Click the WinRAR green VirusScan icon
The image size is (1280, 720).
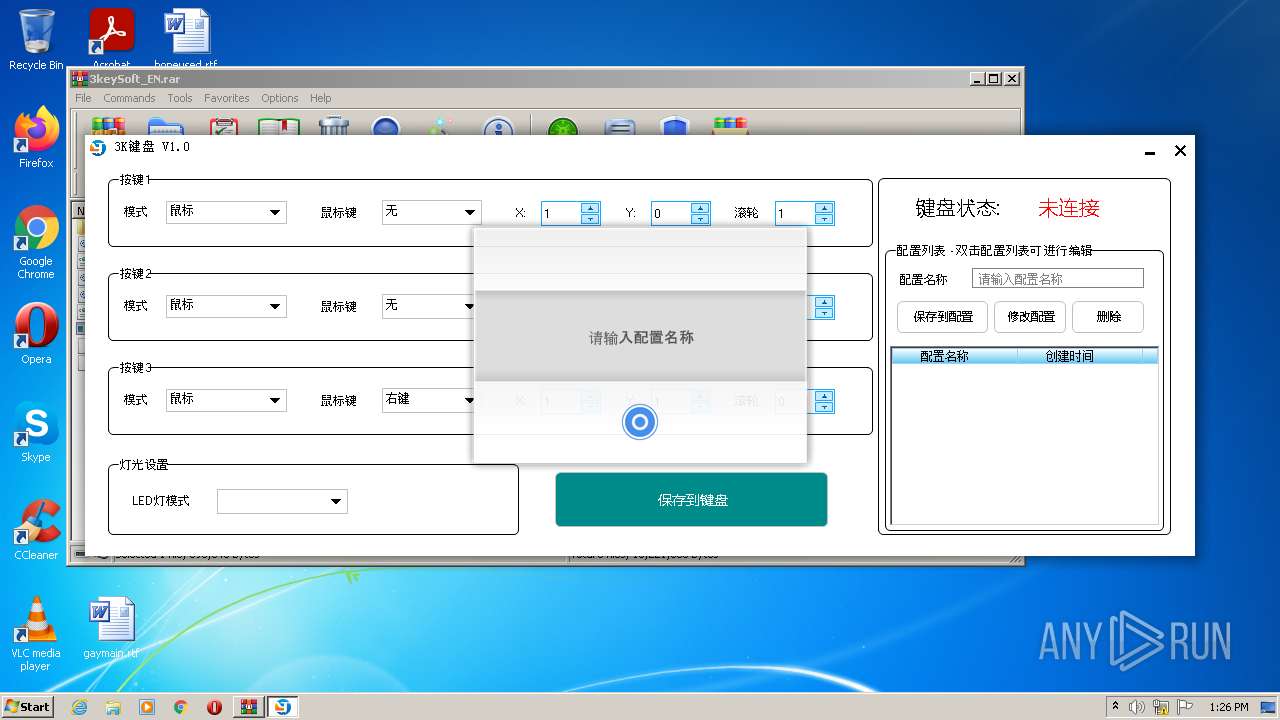[x=564, y=127]
